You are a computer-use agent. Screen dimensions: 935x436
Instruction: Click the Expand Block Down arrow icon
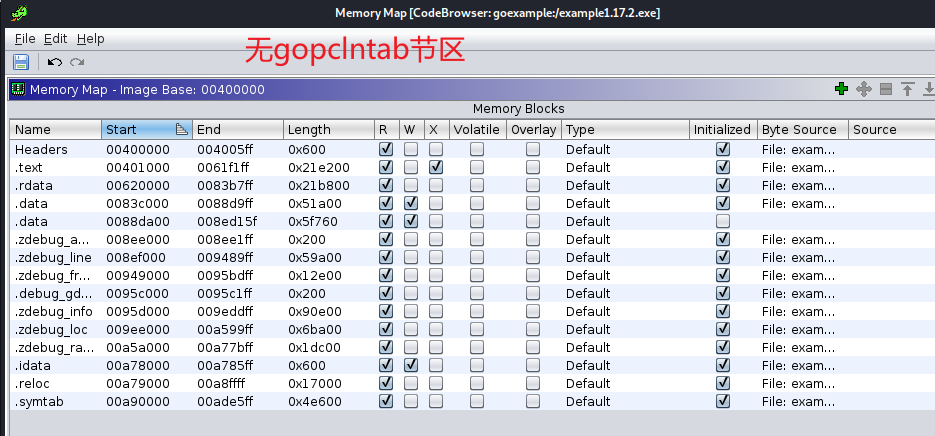(928, 89)
